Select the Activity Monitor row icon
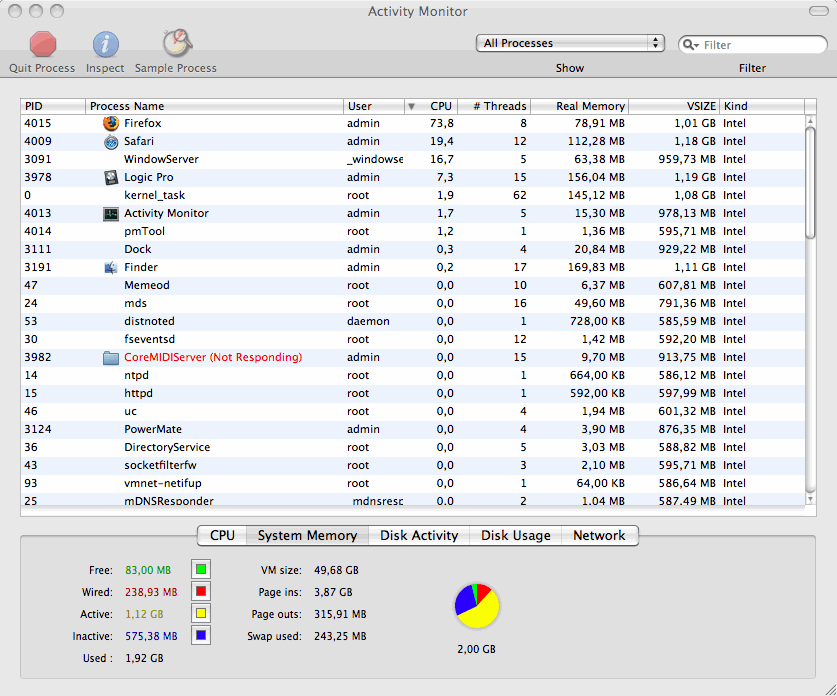The height and width of the screenshot is (696, 837). tap(110, 213)
